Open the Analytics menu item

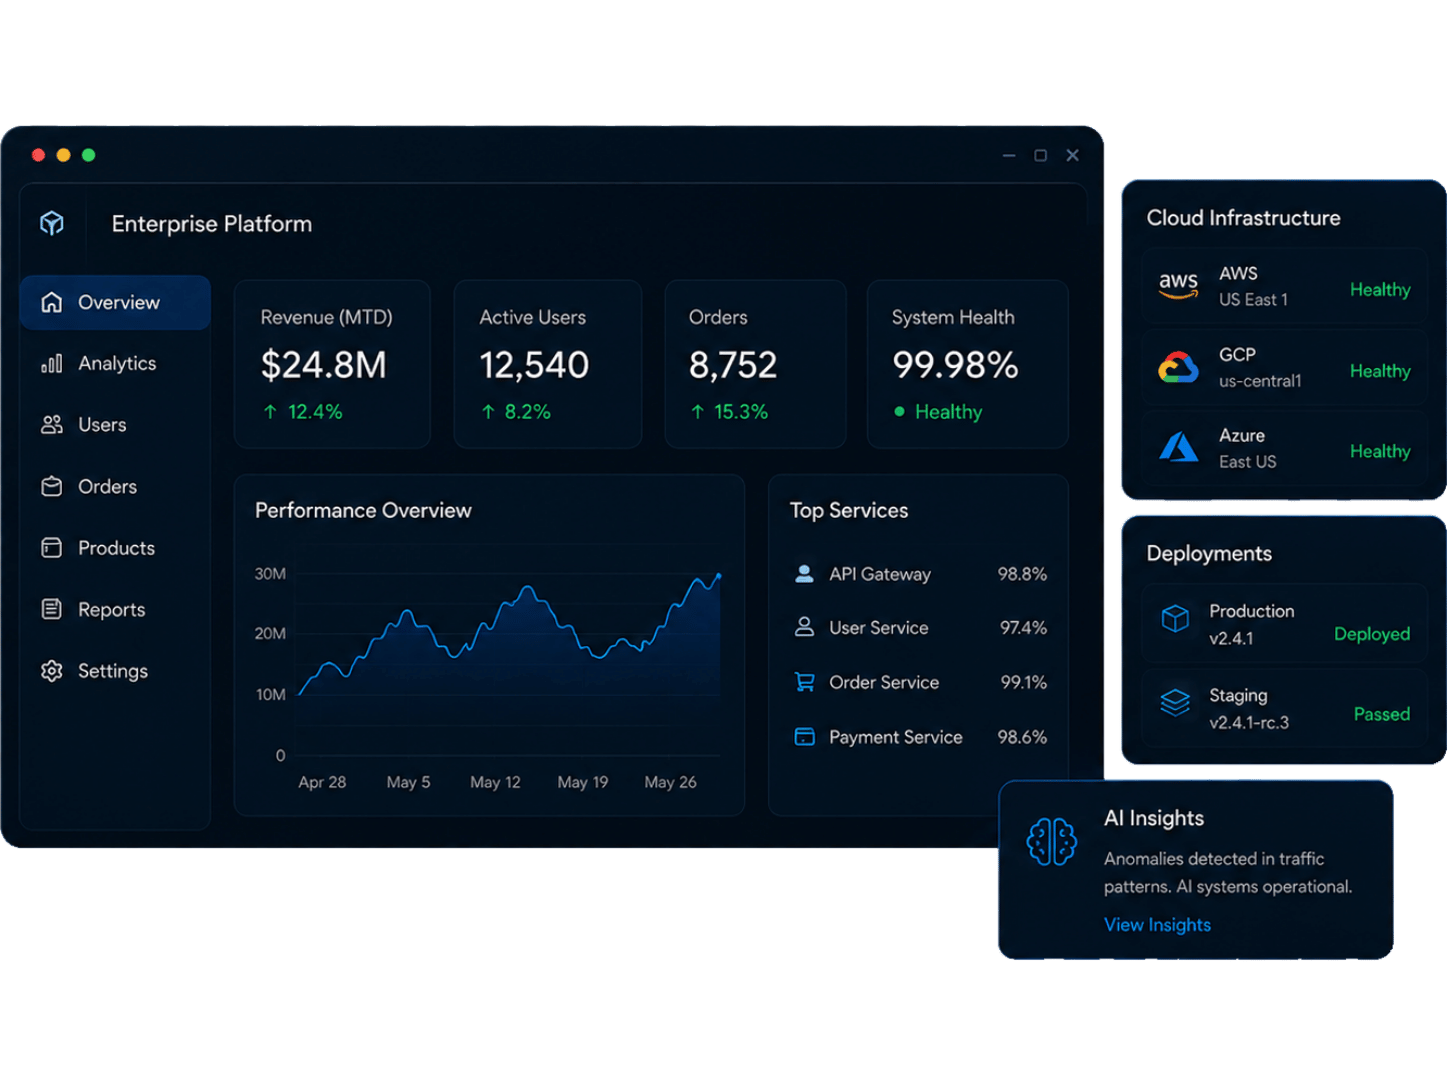(x=115, y=363)
